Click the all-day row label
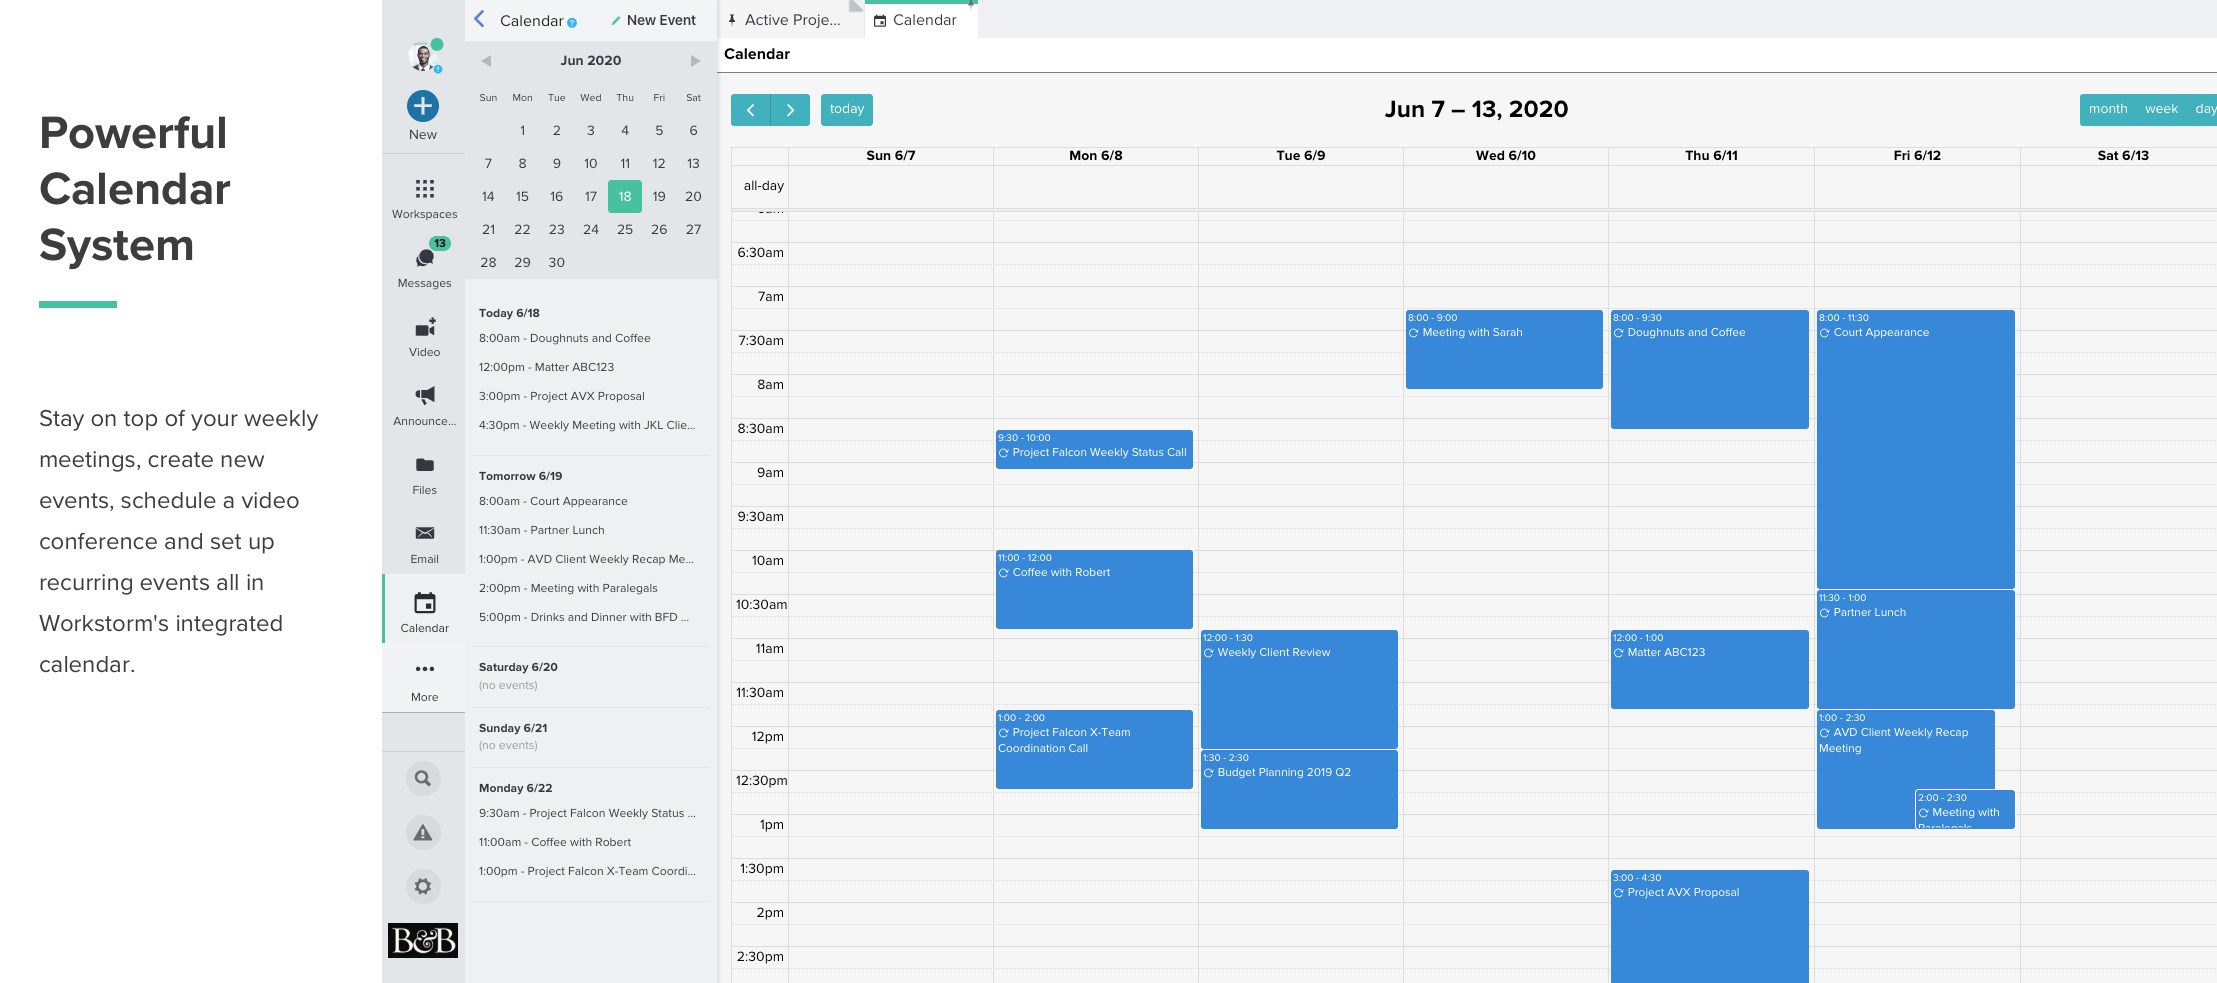The image size is (2217, 983). (x=763, y=186)
